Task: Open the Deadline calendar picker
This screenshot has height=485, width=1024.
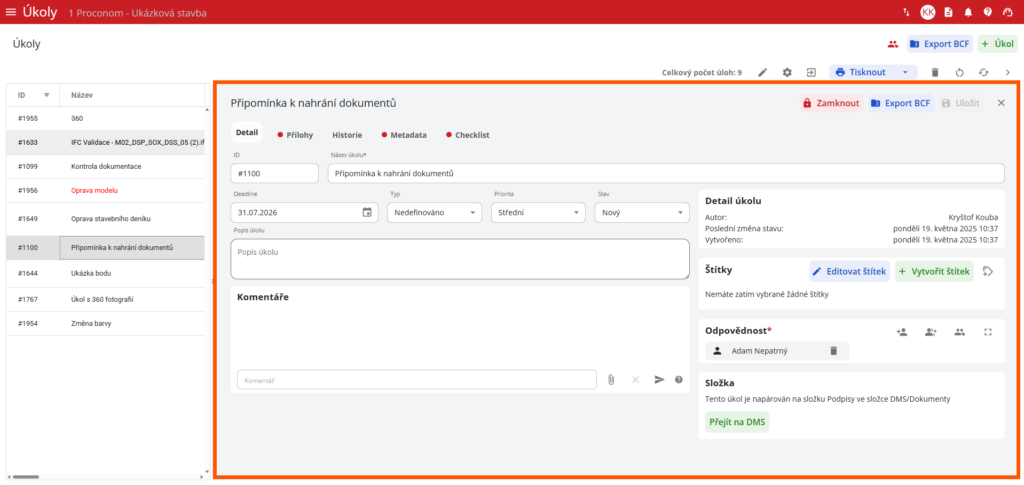Action: tap(367, 212)
